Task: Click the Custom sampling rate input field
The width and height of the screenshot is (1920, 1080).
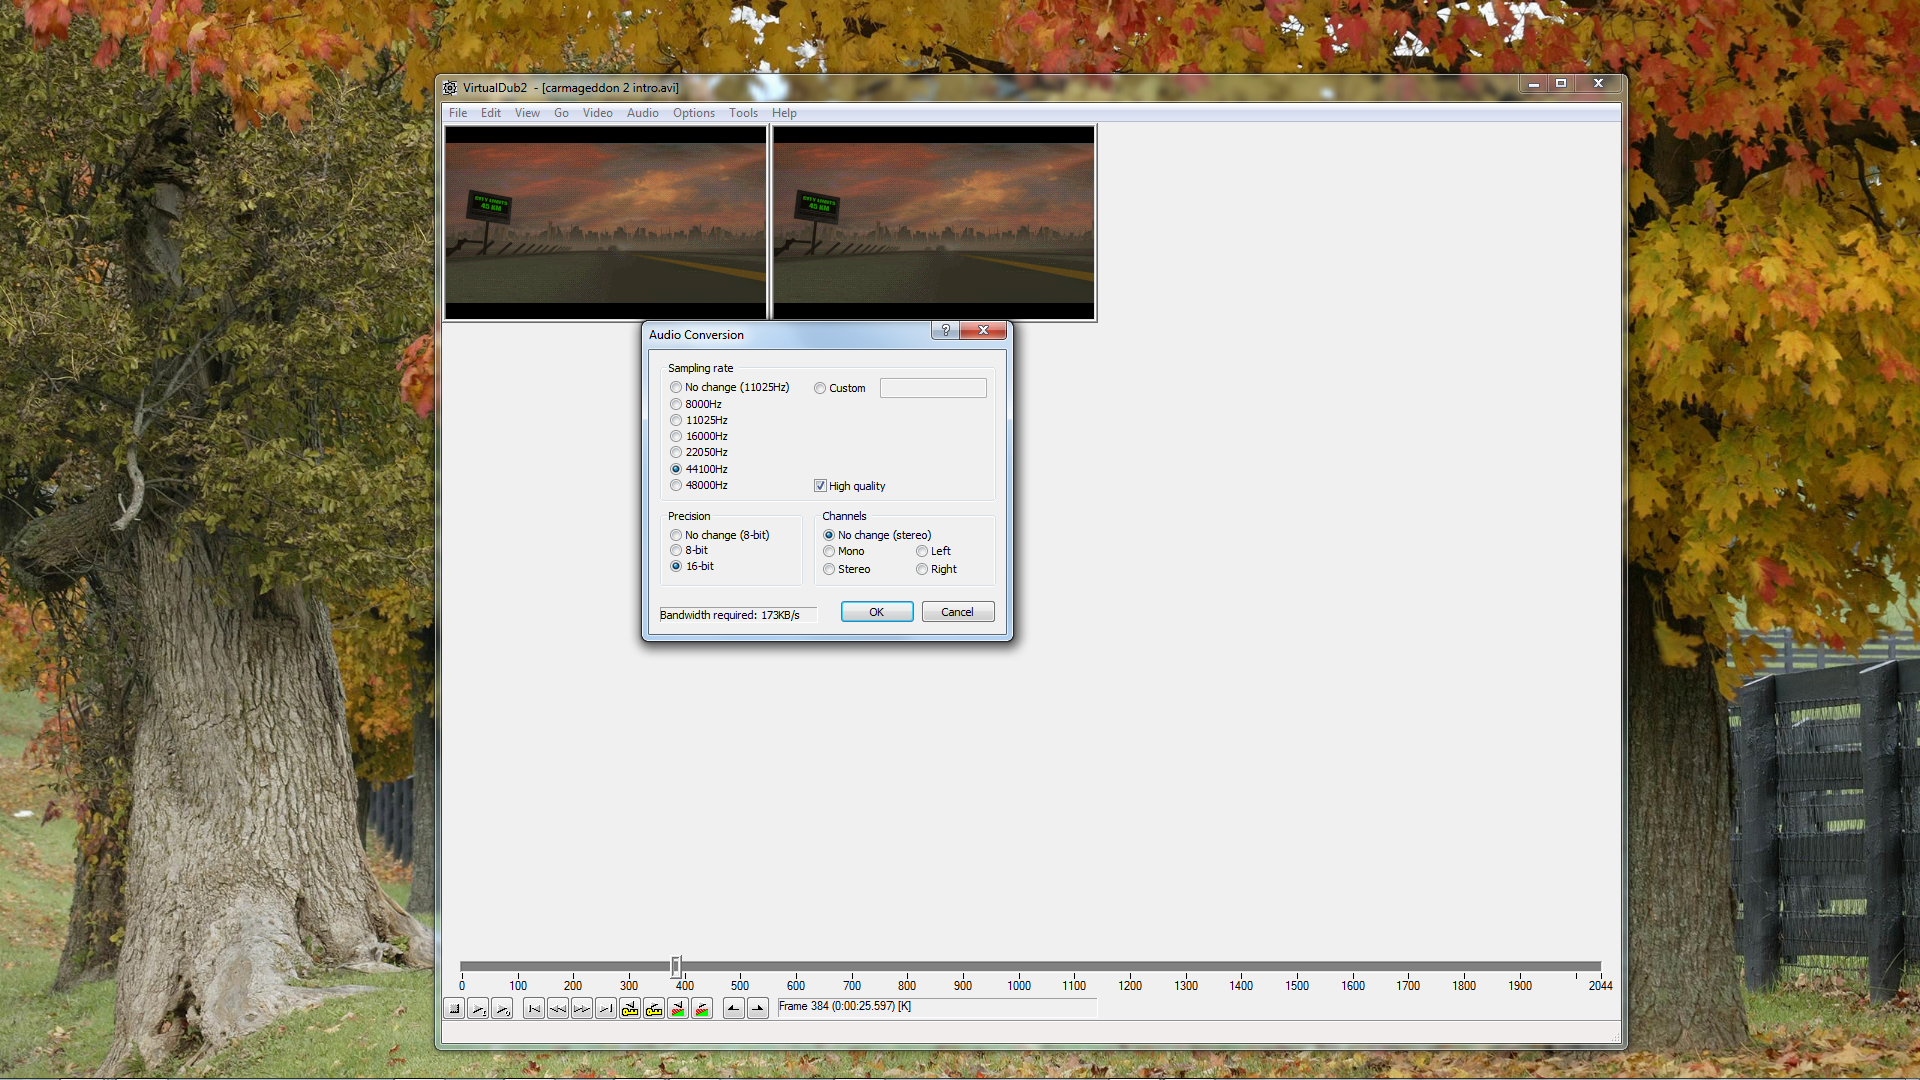Action: point(932,387)
